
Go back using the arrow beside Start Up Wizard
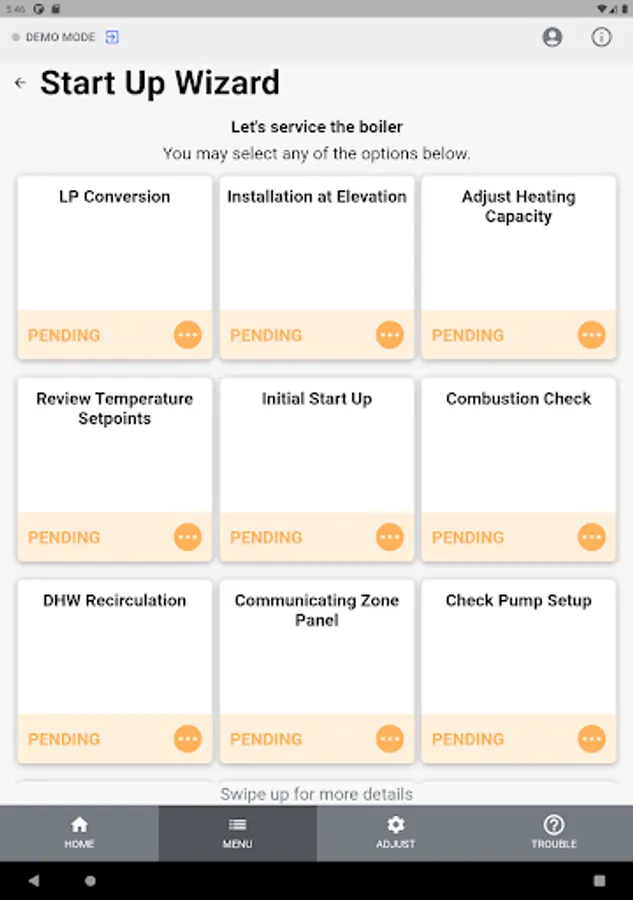tap(20, 83)
